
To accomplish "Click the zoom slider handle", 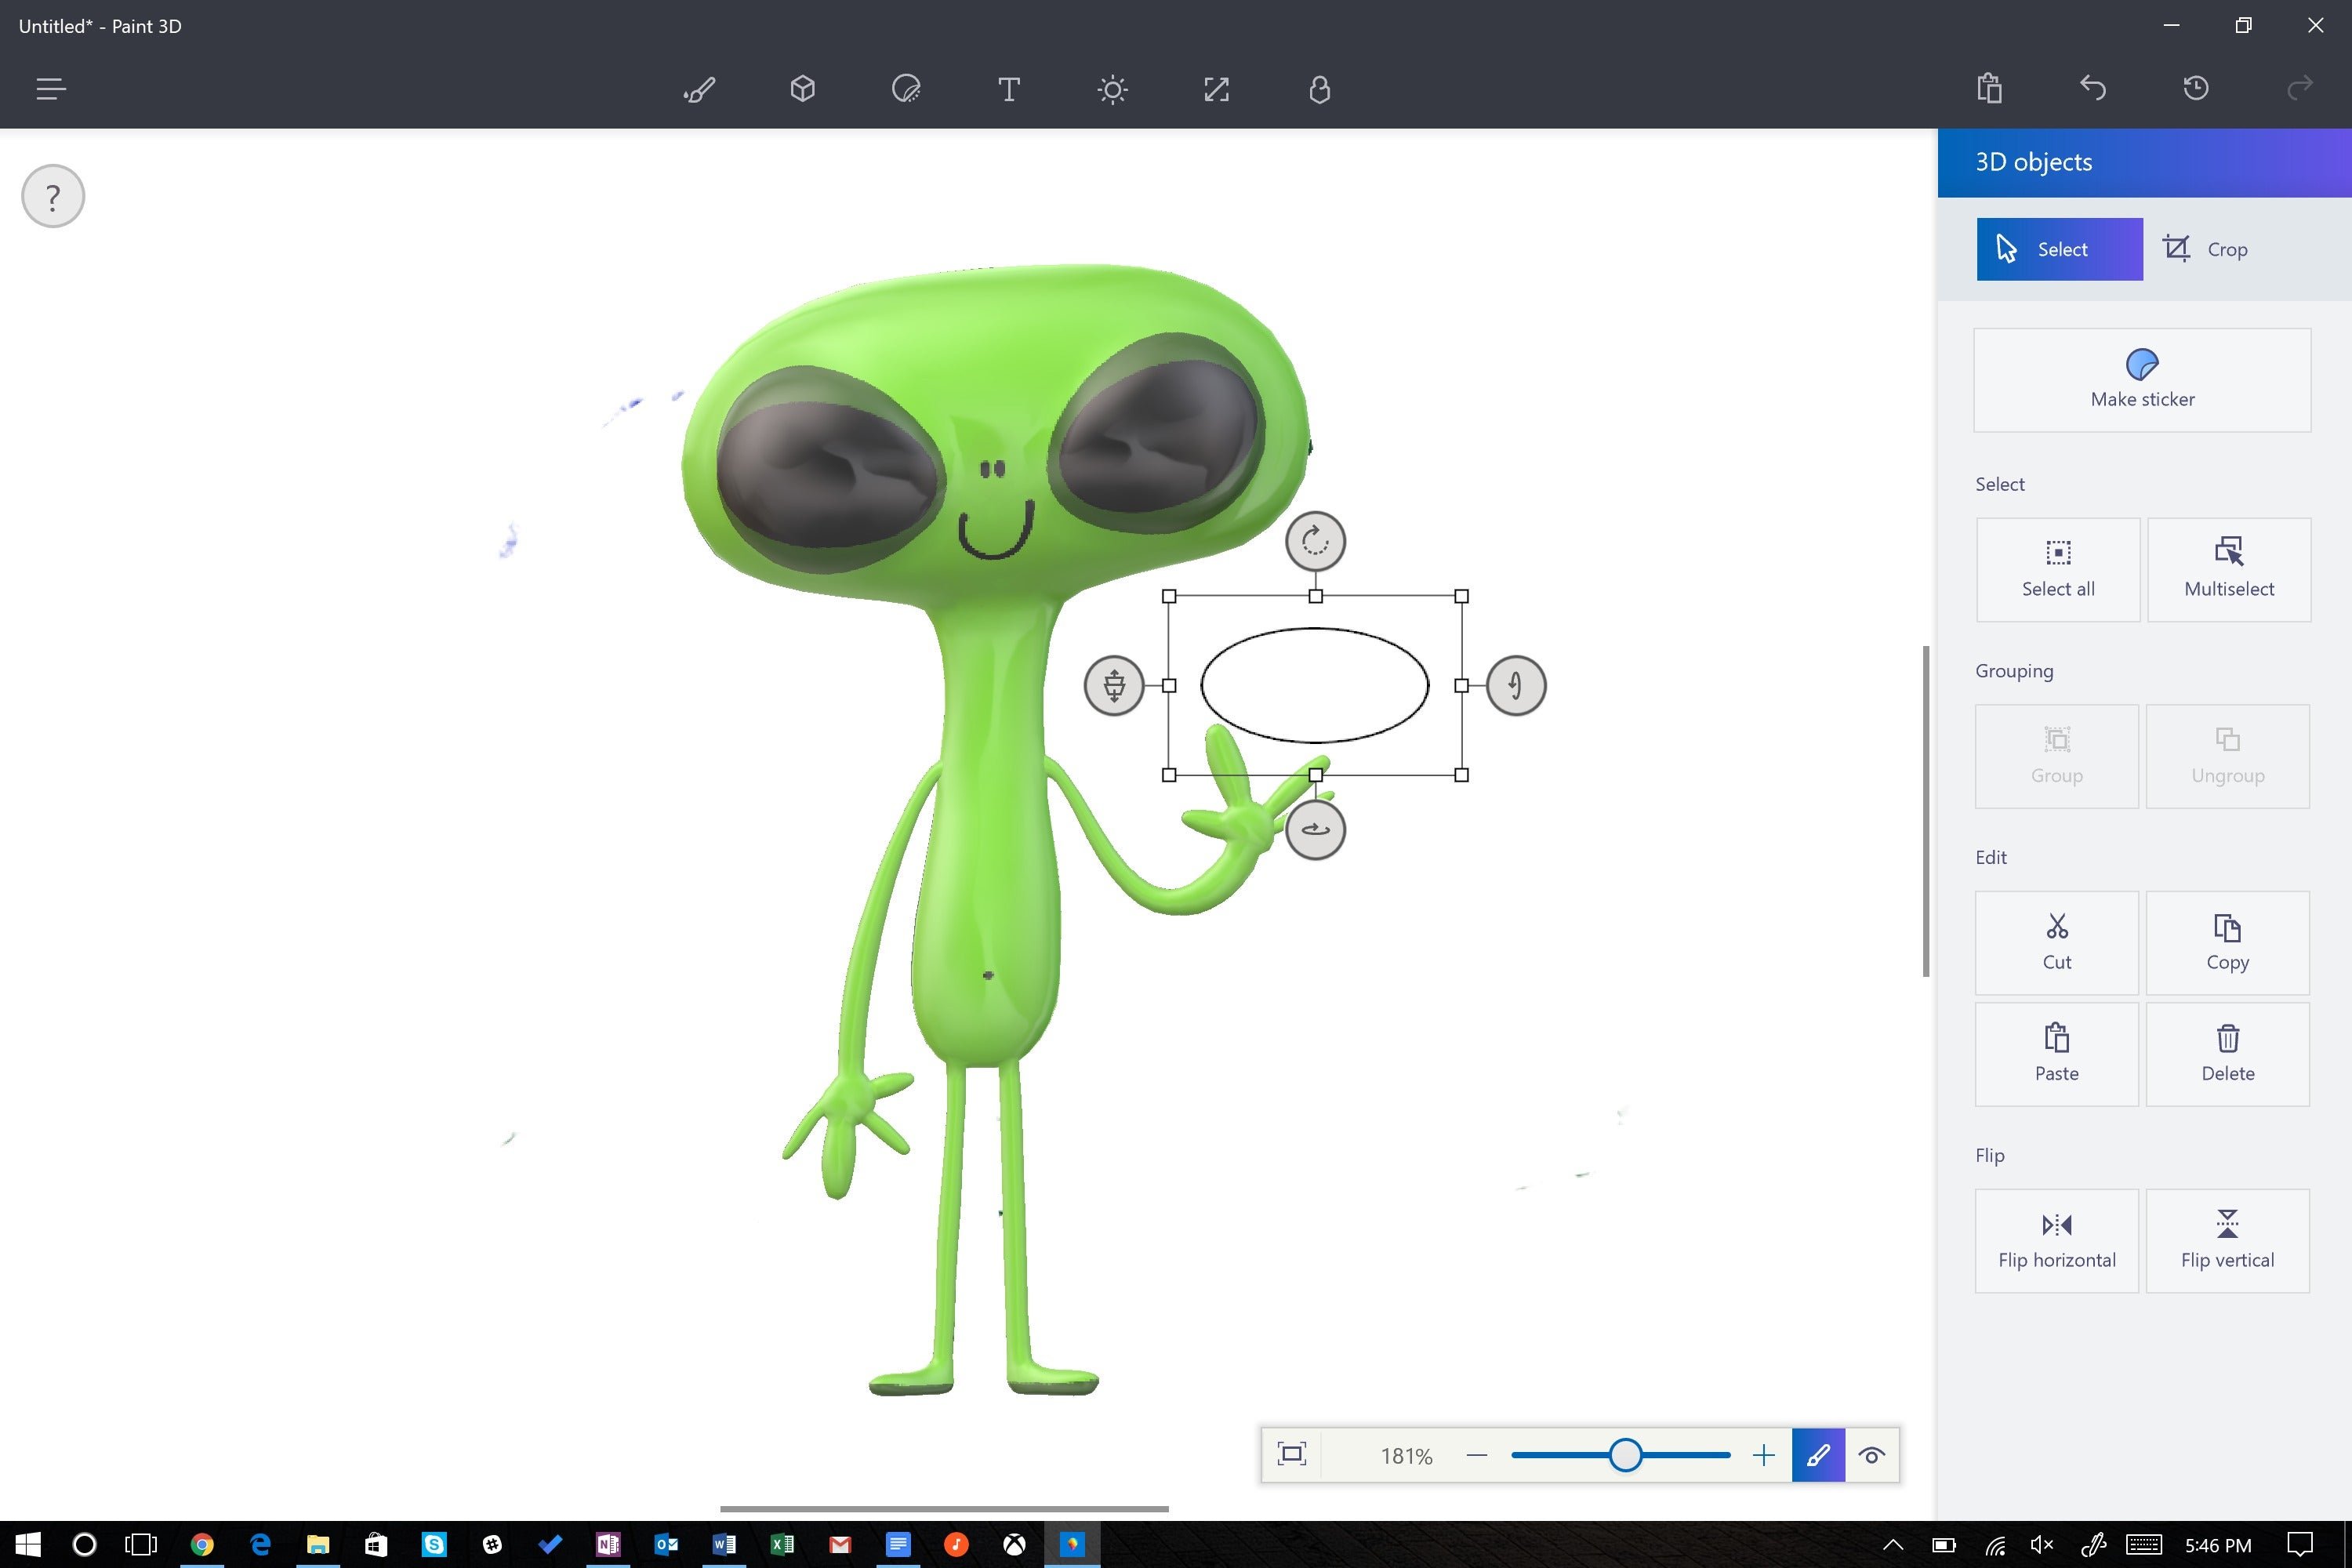I will coord(1625,1455).
